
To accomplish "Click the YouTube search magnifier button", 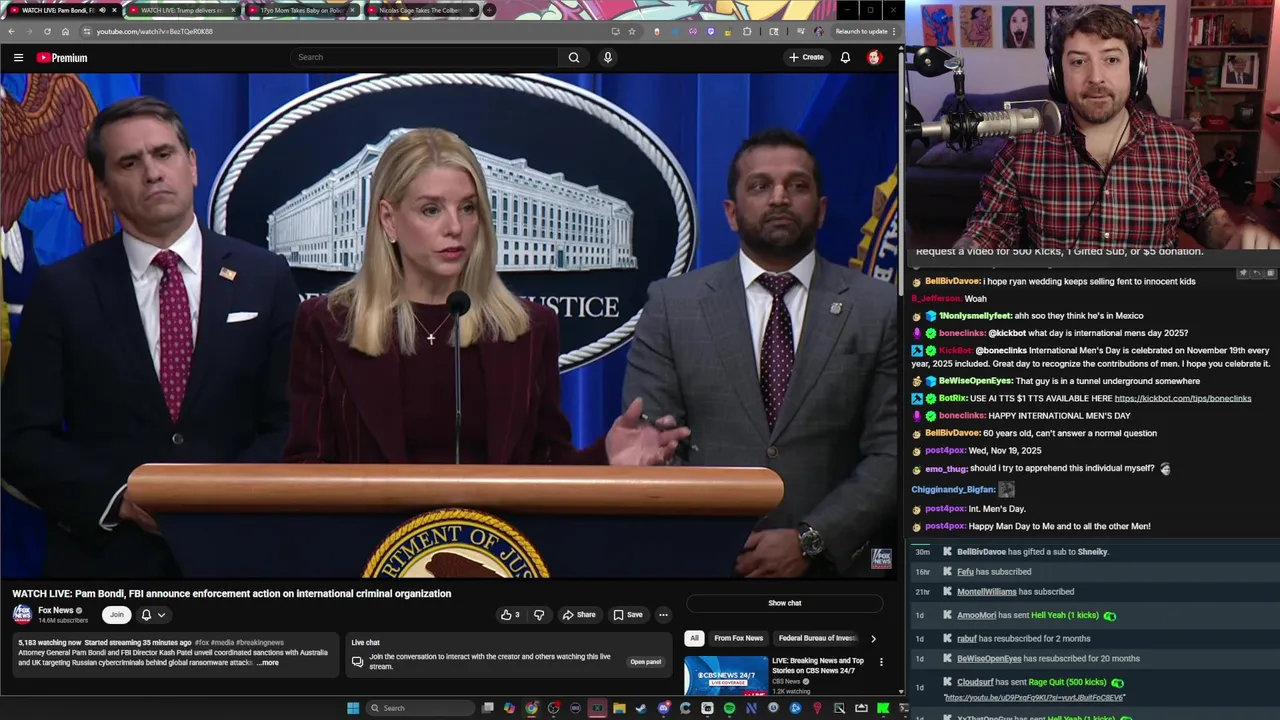I will point(574,57).
